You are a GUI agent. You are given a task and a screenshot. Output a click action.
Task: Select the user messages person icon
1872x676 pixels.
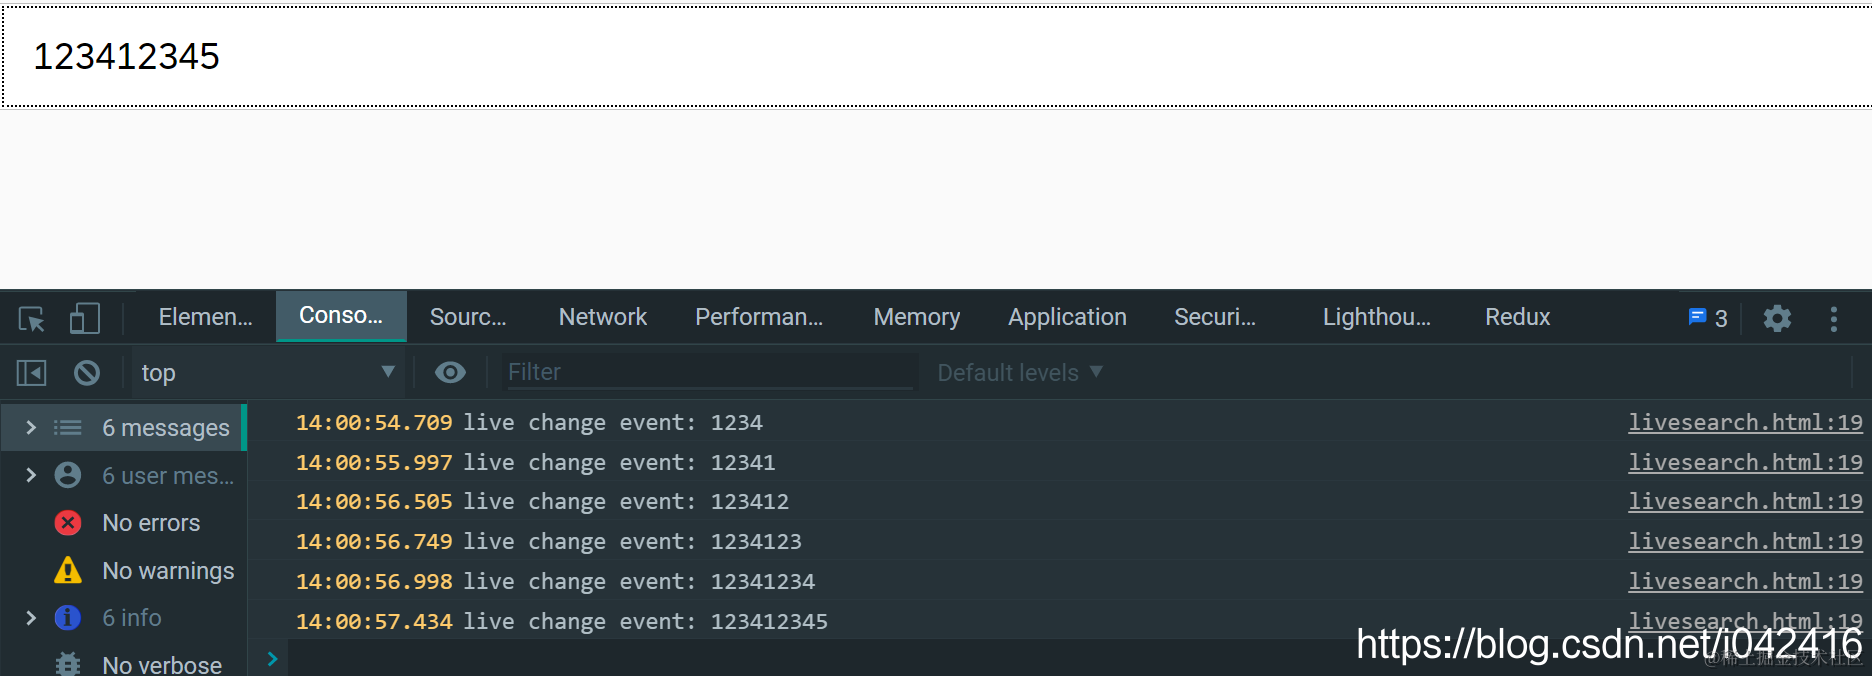68,475
